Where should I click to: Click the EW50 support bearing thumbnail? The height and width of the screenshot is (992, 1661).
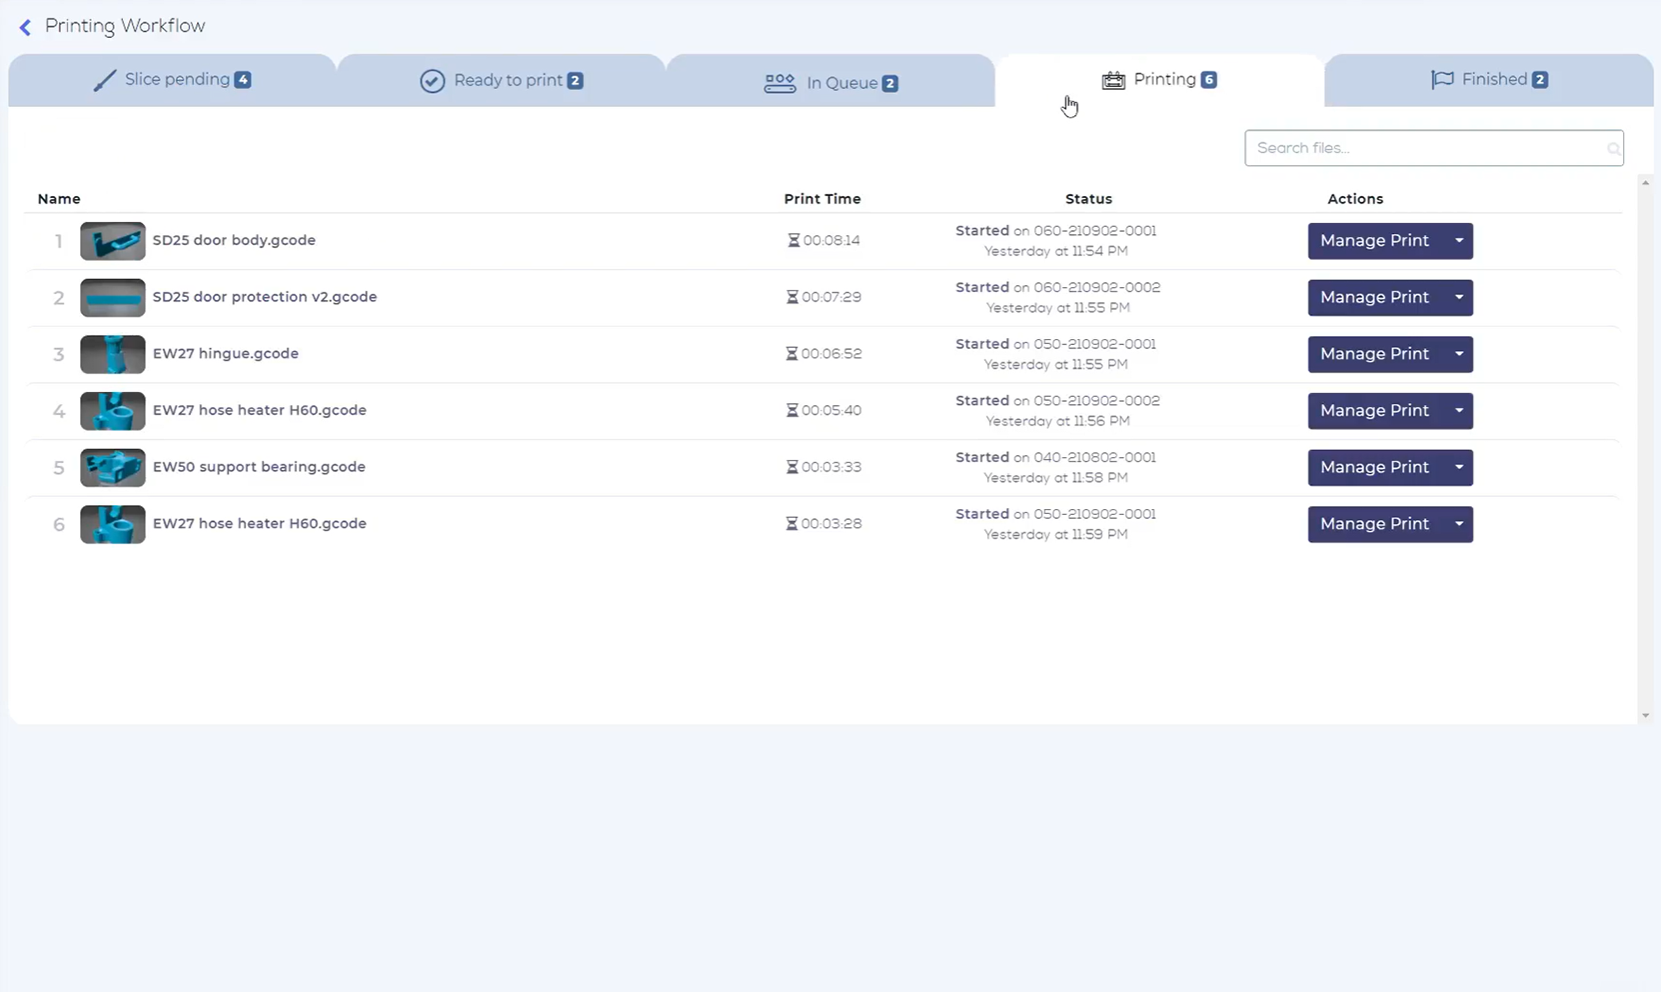pyautogui.click(x=113, y=468)
